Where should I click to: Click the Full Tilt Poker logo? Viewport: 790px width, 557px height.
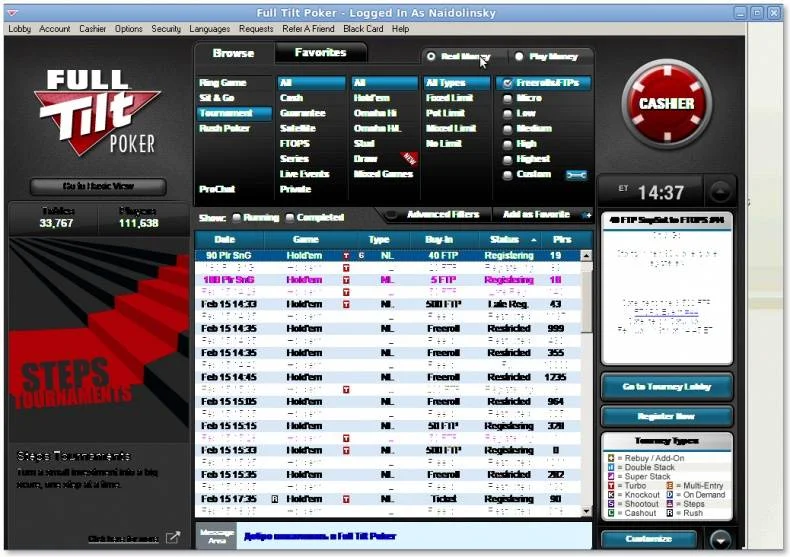pos(98,112)
